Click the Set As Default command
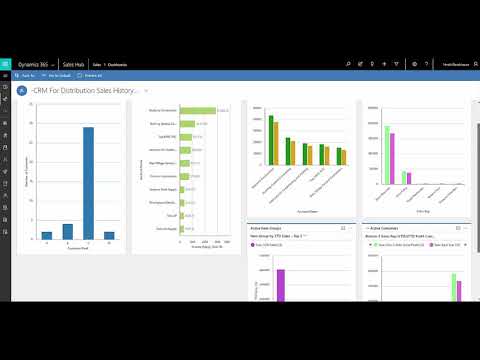 pyautogui.click(x=56, y=76)
